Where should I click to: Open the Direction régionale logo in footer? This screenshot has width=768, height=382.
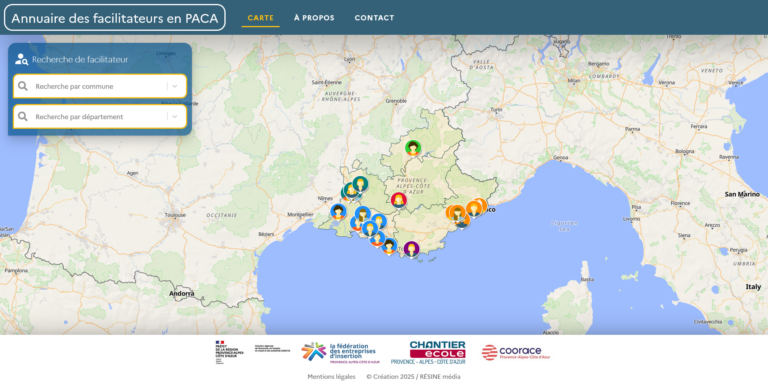click(x=272, y=349)
